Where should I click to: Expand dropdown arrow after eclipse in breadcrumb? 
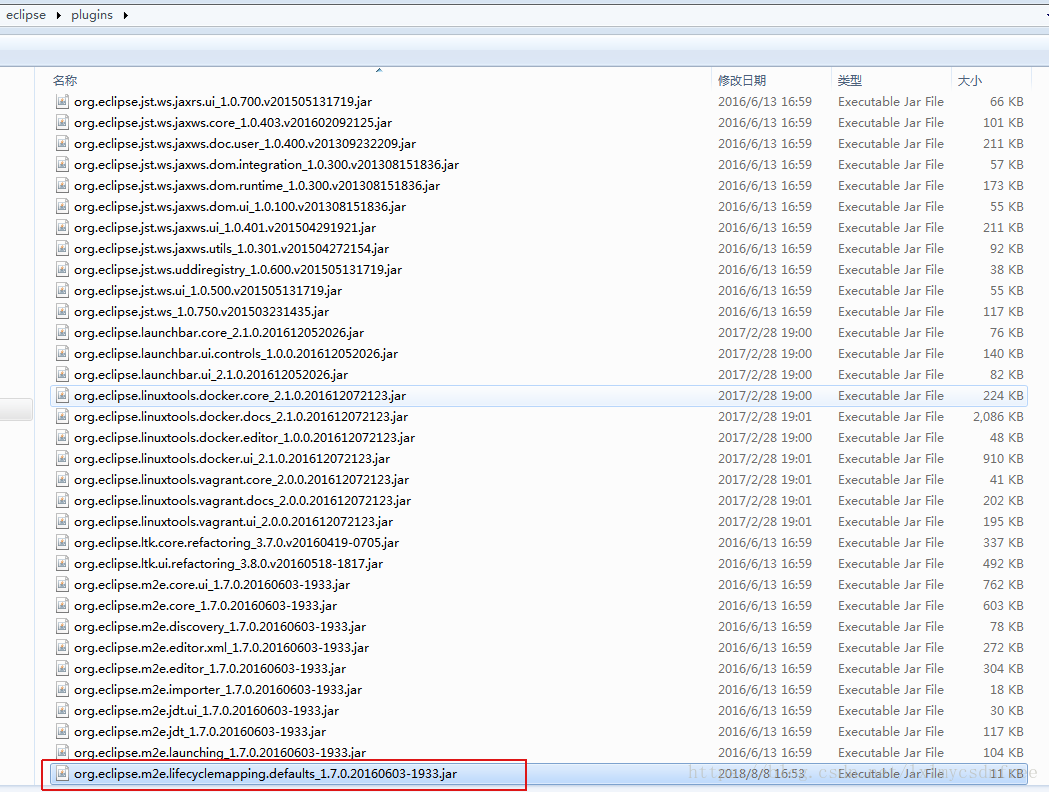(x=58, y=15)
